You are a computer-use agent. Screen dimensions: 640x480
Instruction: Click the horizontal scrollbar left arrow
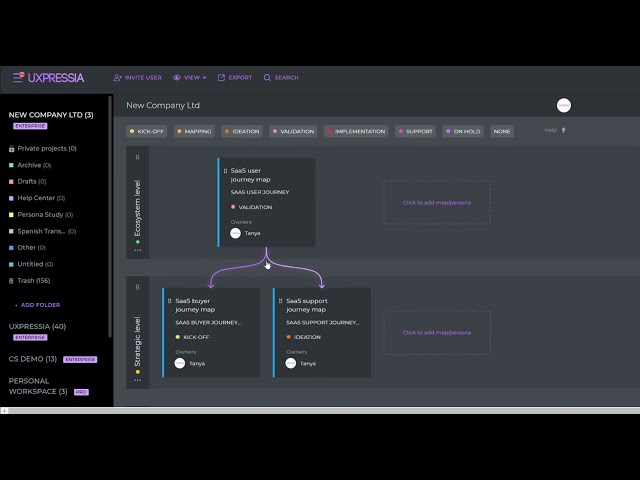(4, 411)
